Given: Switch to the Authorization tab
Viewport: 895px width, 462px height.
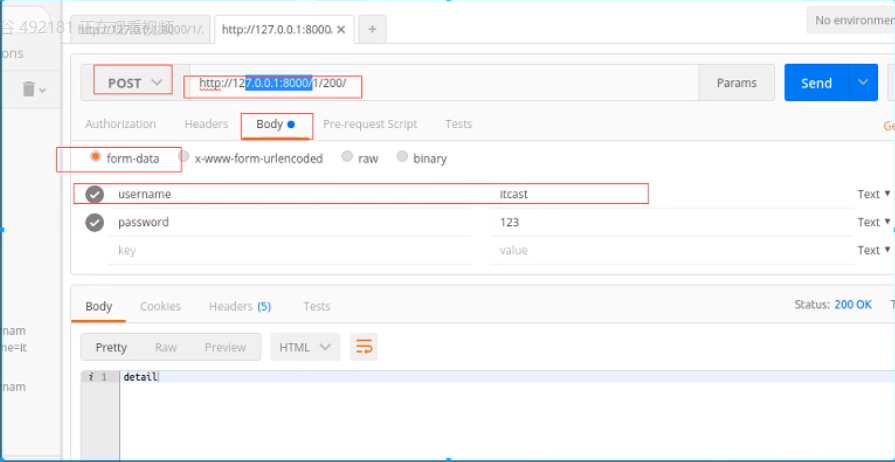Looking at the screenshot, I should (120, 124).
